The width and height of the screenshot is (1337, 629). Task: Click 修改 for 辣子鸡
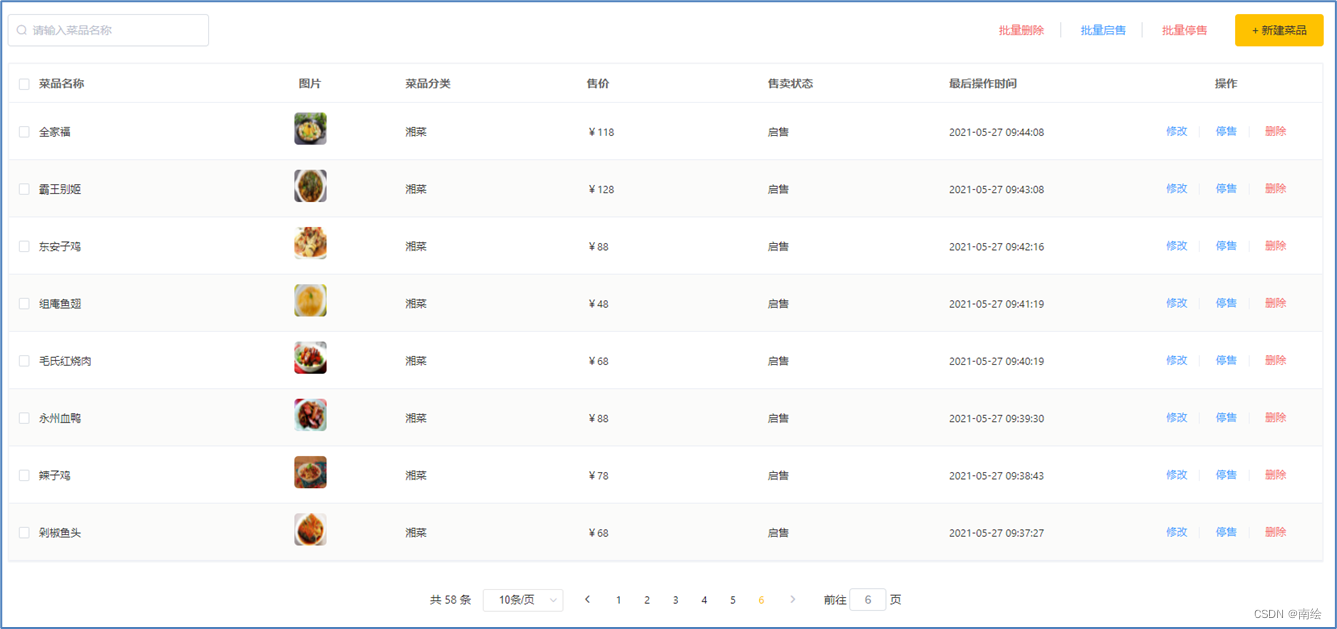pos(1176,474)
